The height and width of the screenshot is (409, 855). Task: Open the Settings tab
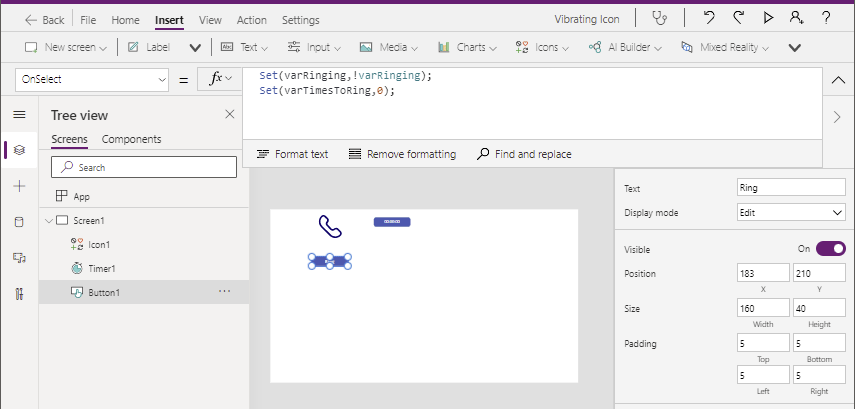click(300, 20)
